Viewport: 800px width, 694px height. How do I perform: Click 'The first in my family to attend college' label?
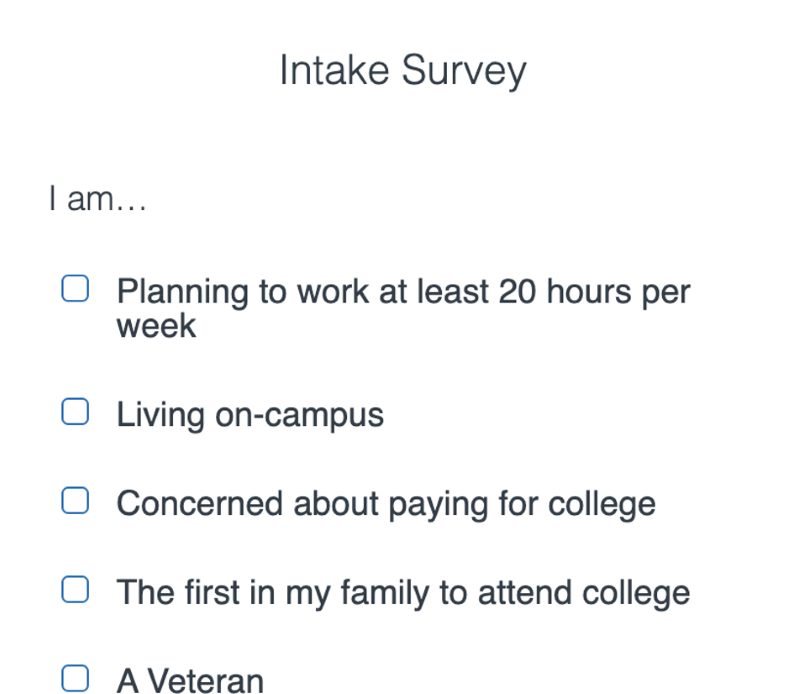[403, 593]
